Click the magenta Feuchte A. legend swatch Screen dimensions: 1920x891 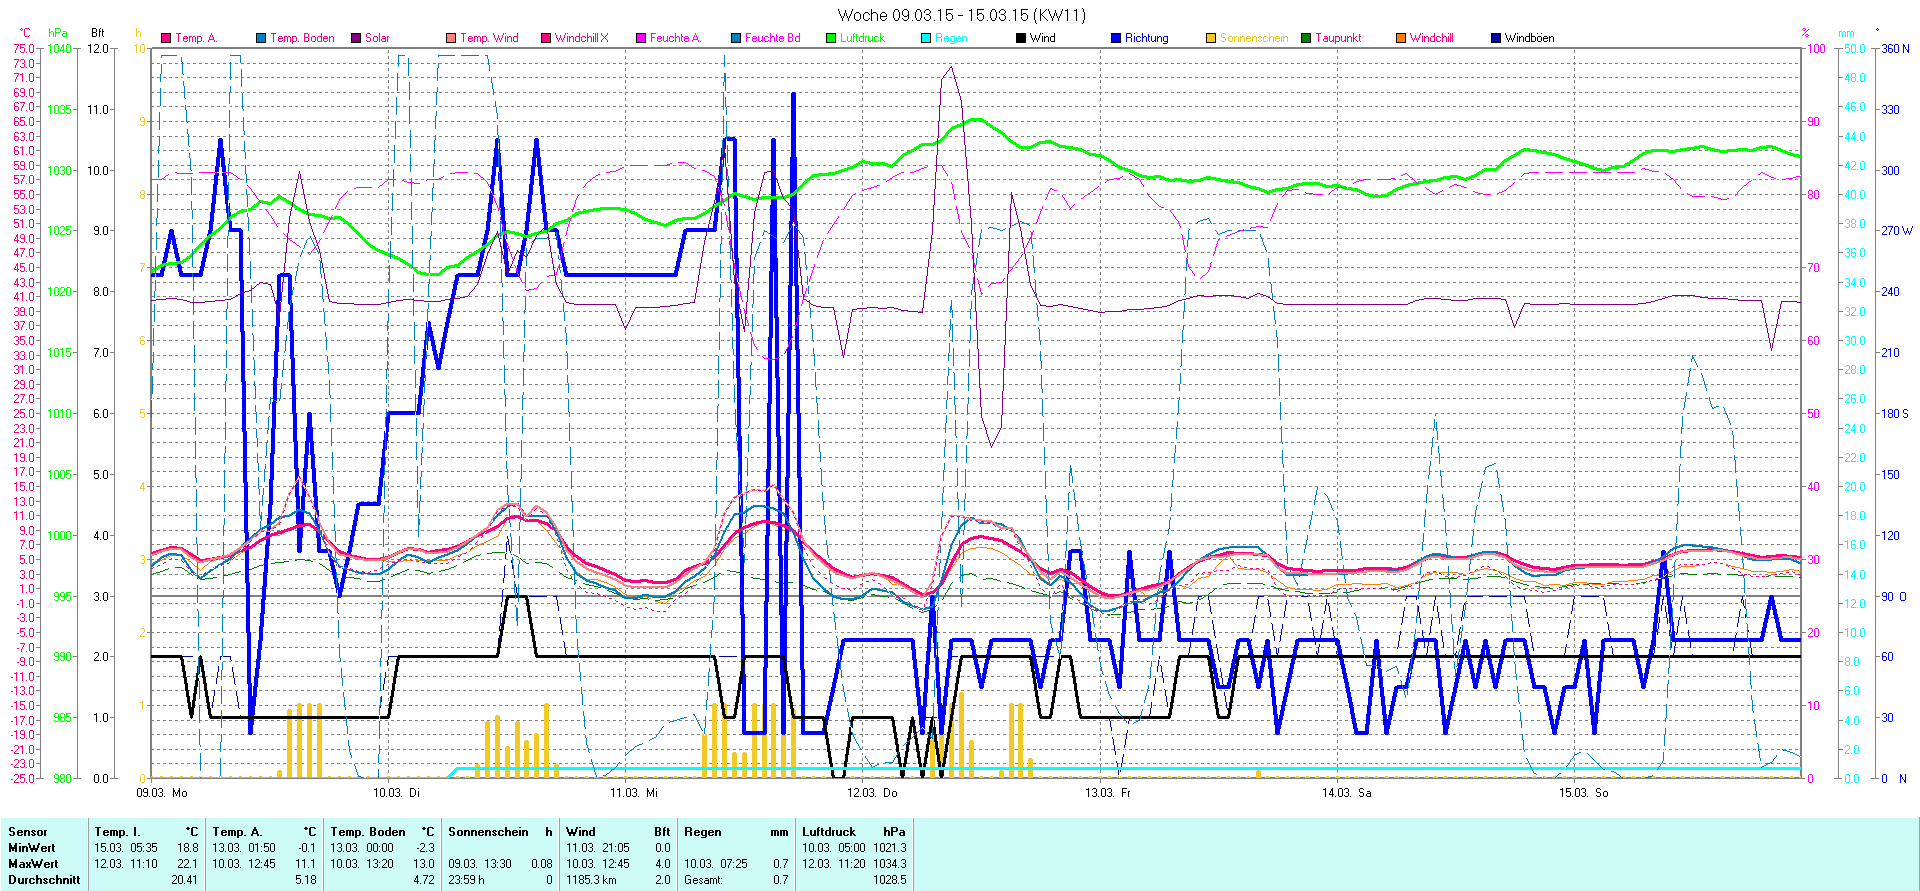641,38
